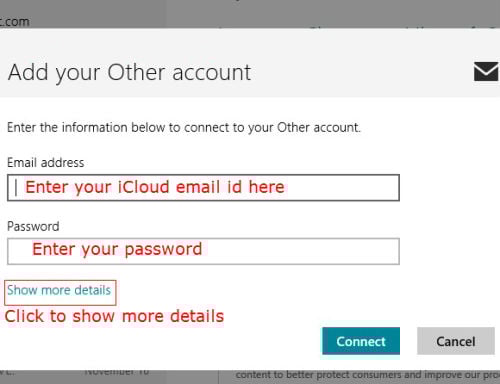Cancel adding the Other account
500x384 pixels.
coord(456,341)
